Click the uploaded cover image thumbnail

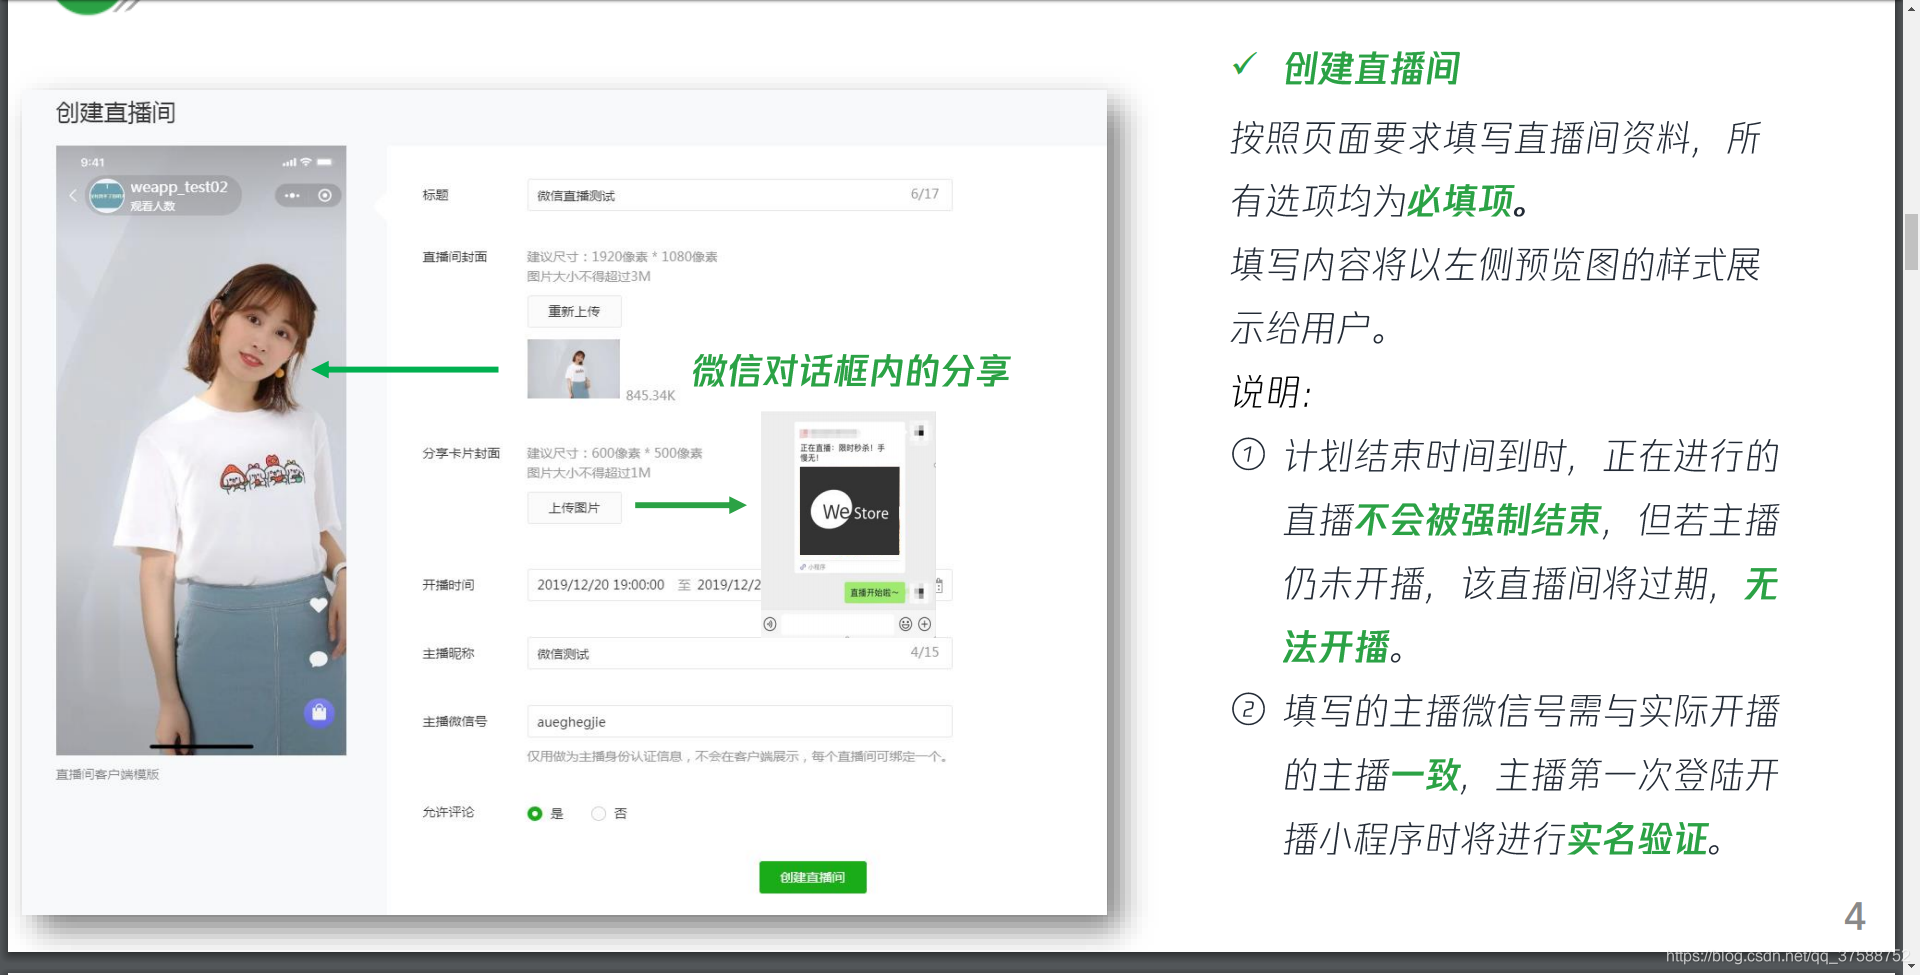coord(573,369)
